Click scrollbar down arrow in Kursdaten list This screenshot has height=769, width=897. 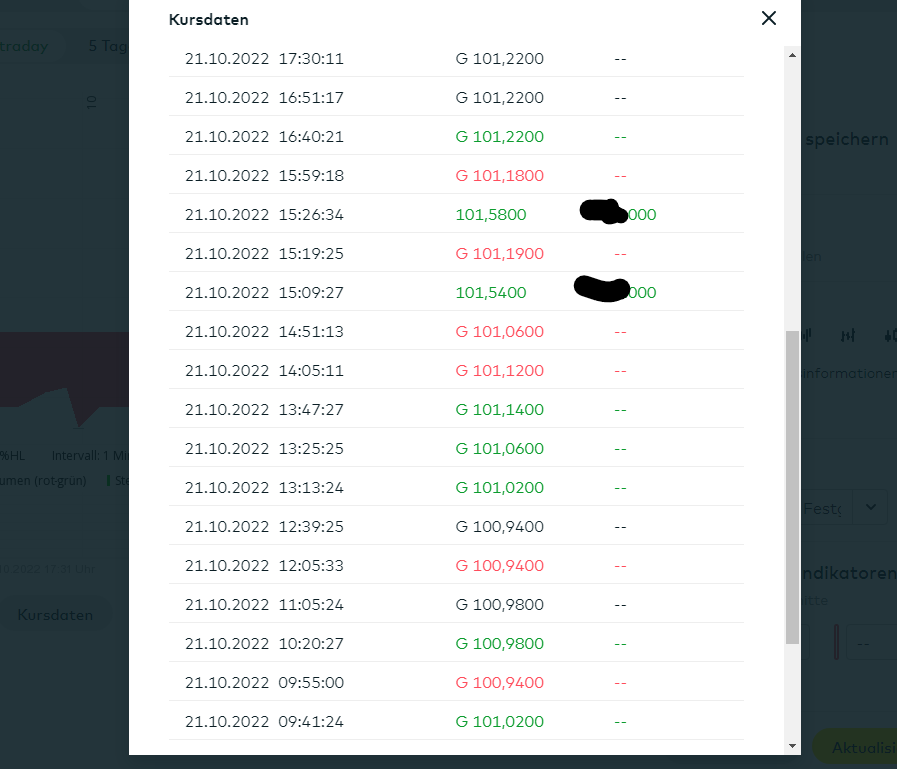click(792, 746)
